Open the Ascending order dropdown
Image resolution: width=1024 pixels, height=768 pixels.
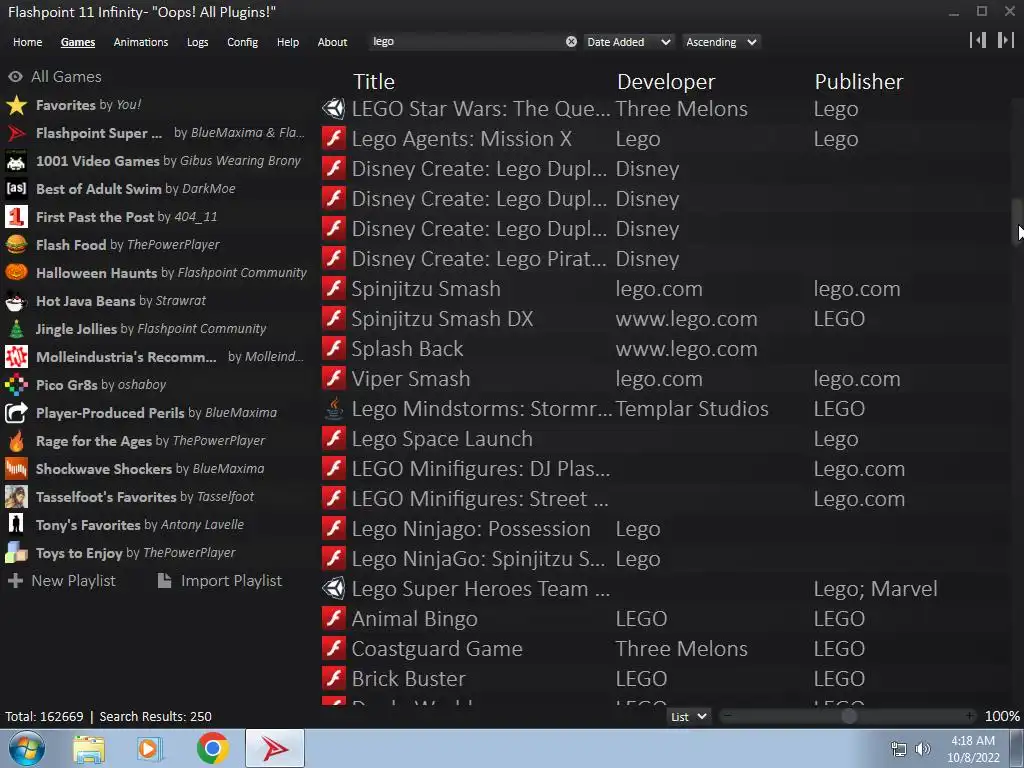722,42
